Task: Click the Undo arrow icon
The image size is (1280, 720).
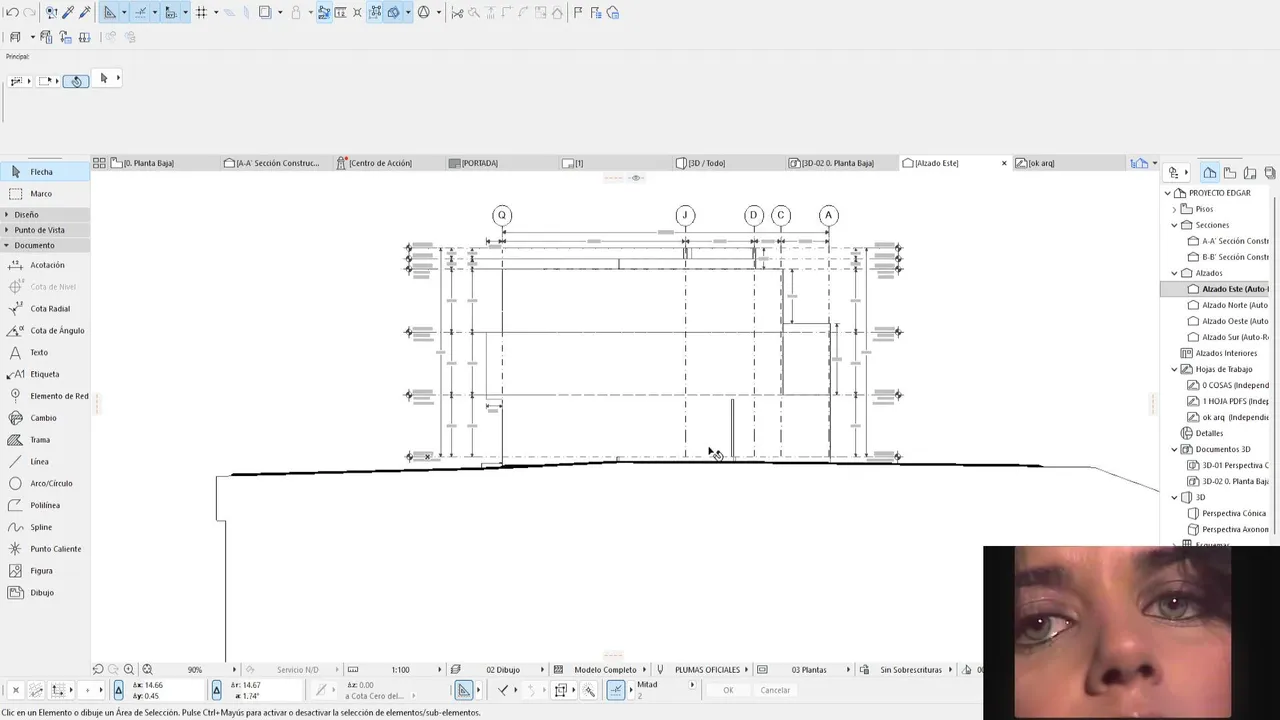Action: [x=12, y=13]
